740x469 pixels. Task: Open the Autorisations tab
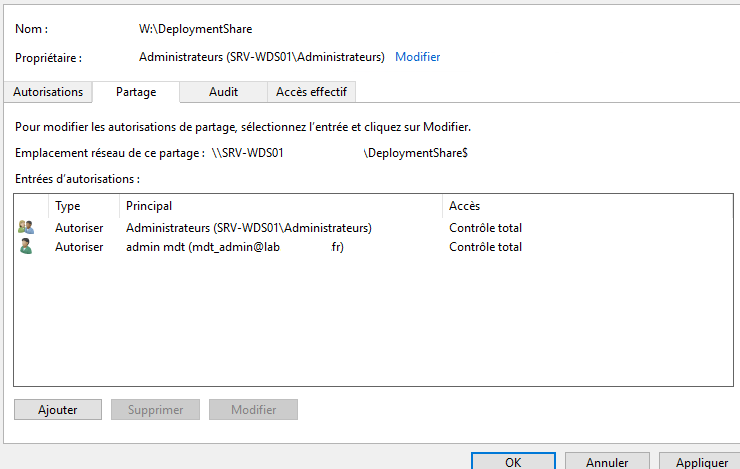pos(48,92)
